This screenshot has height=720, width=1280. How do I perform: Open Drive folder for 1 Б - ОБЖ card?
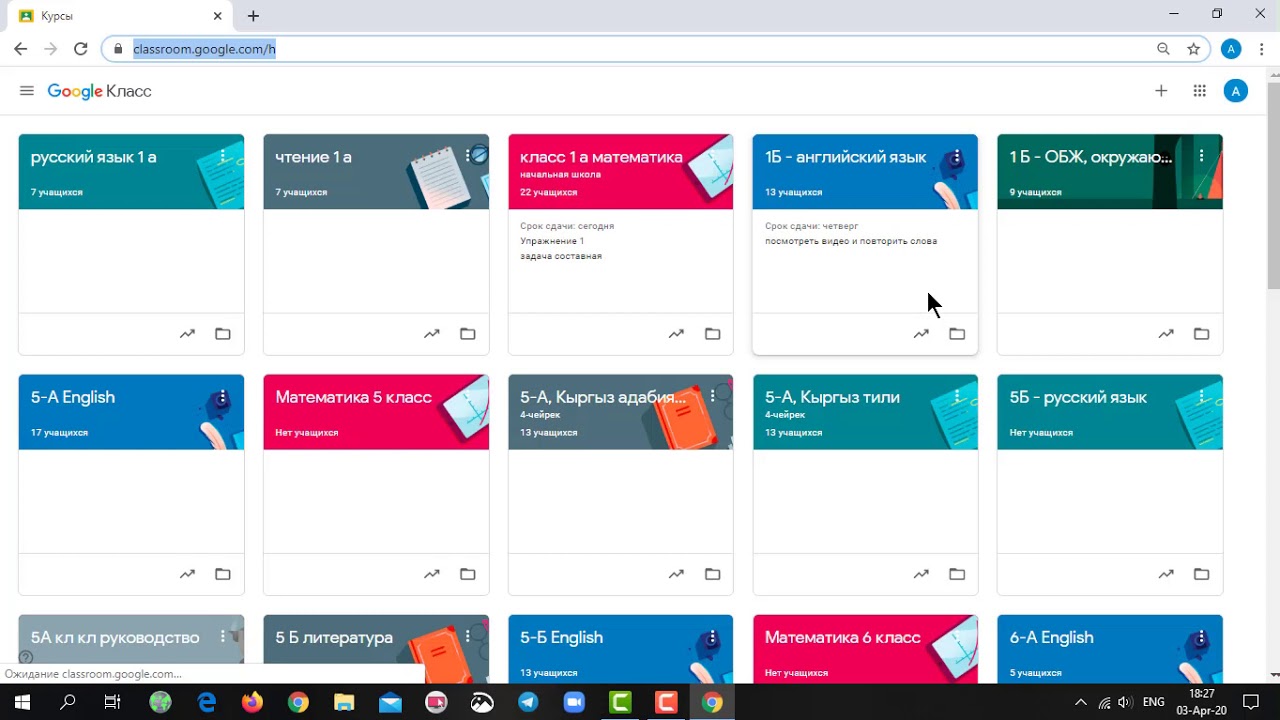(1201, 334)
